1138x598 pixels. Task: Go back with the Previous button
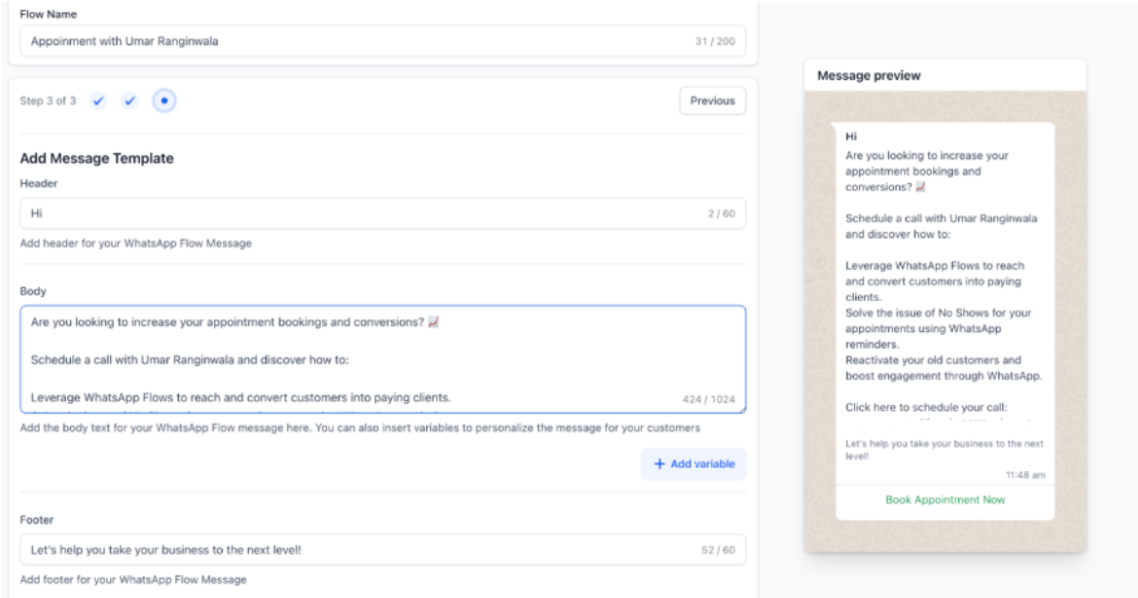tap(712, 101)
